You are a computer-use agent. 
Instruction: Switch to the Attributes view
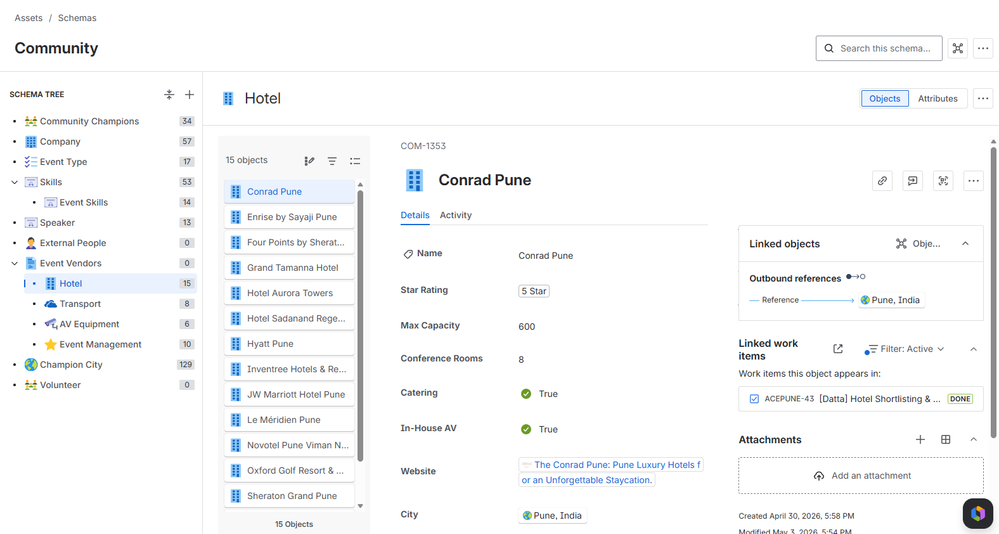937,98
